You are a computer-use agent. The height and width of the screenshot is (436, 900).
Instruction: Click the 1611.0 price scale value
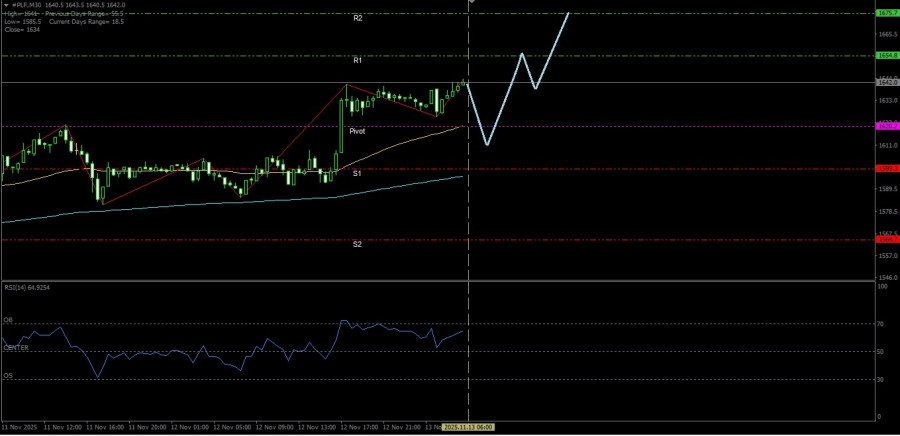click(x=887, y=146)
